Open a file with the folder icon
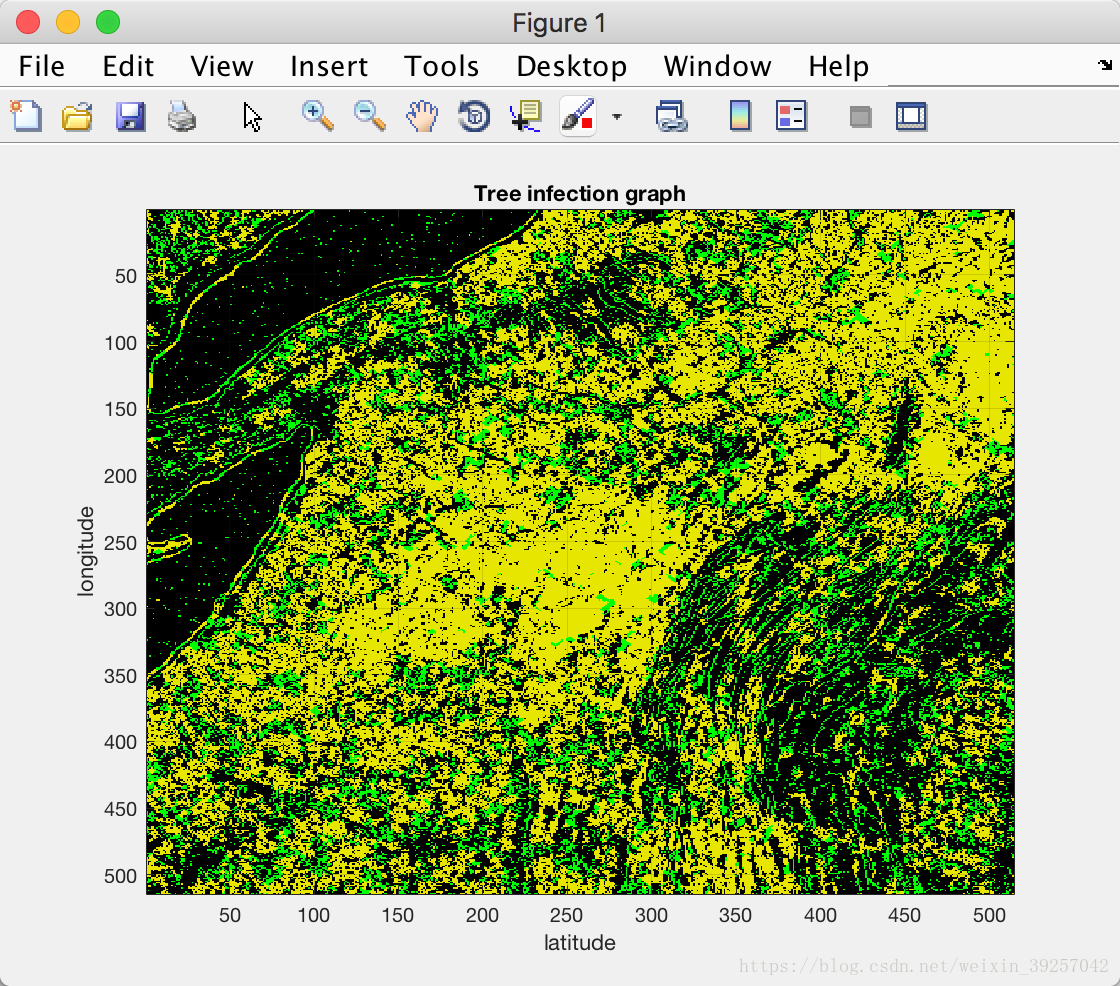 click(x=77, y=116)
